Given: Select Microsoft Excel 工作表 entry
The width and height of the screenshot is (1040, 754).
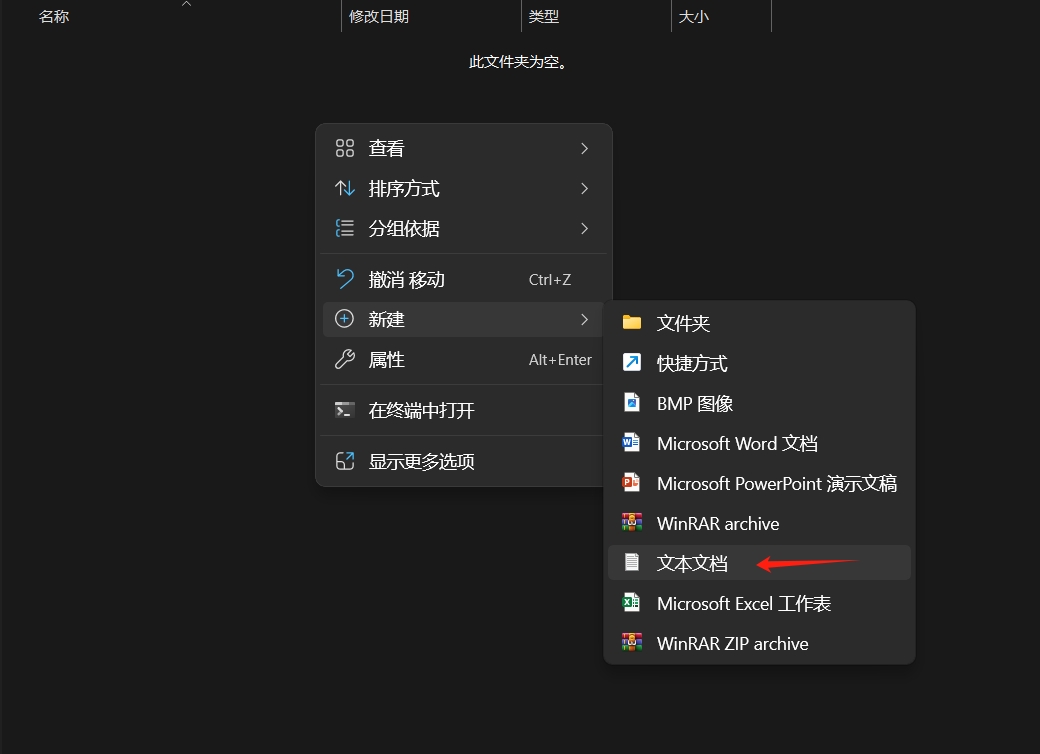Looking at the screenshot, I should point(759,603).
